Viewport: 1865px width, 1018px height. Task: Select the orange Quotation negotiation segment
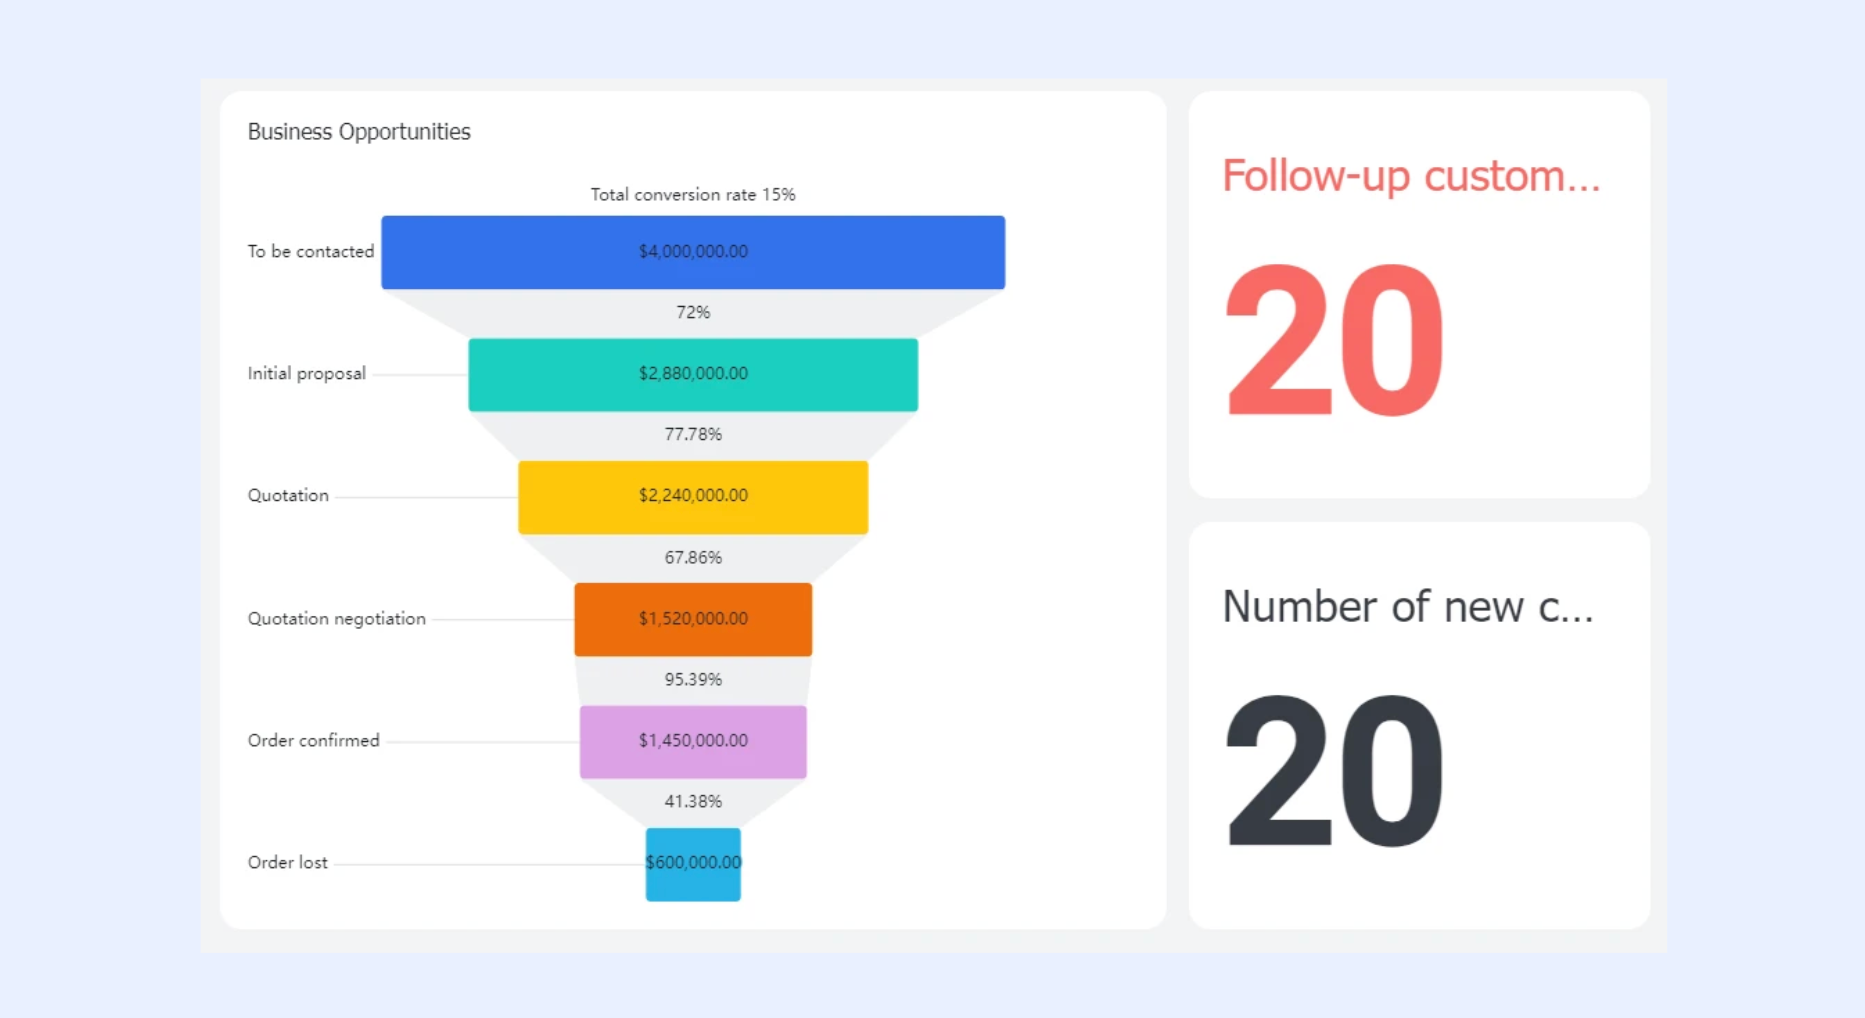coord(693,619)
